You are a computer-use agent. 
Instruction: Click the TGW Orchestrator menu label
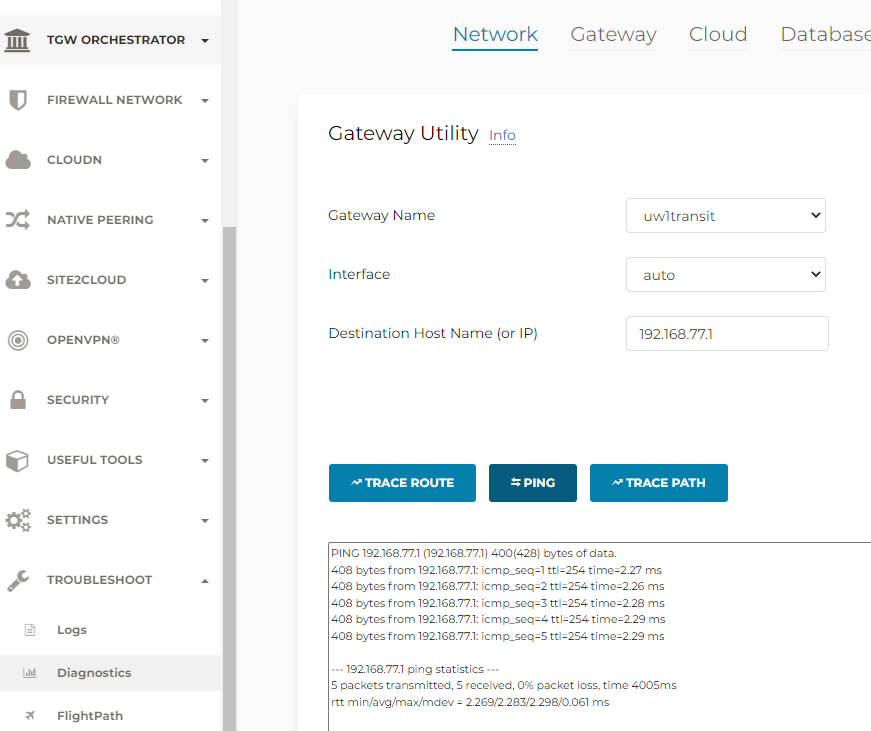[x=116, y=40]
